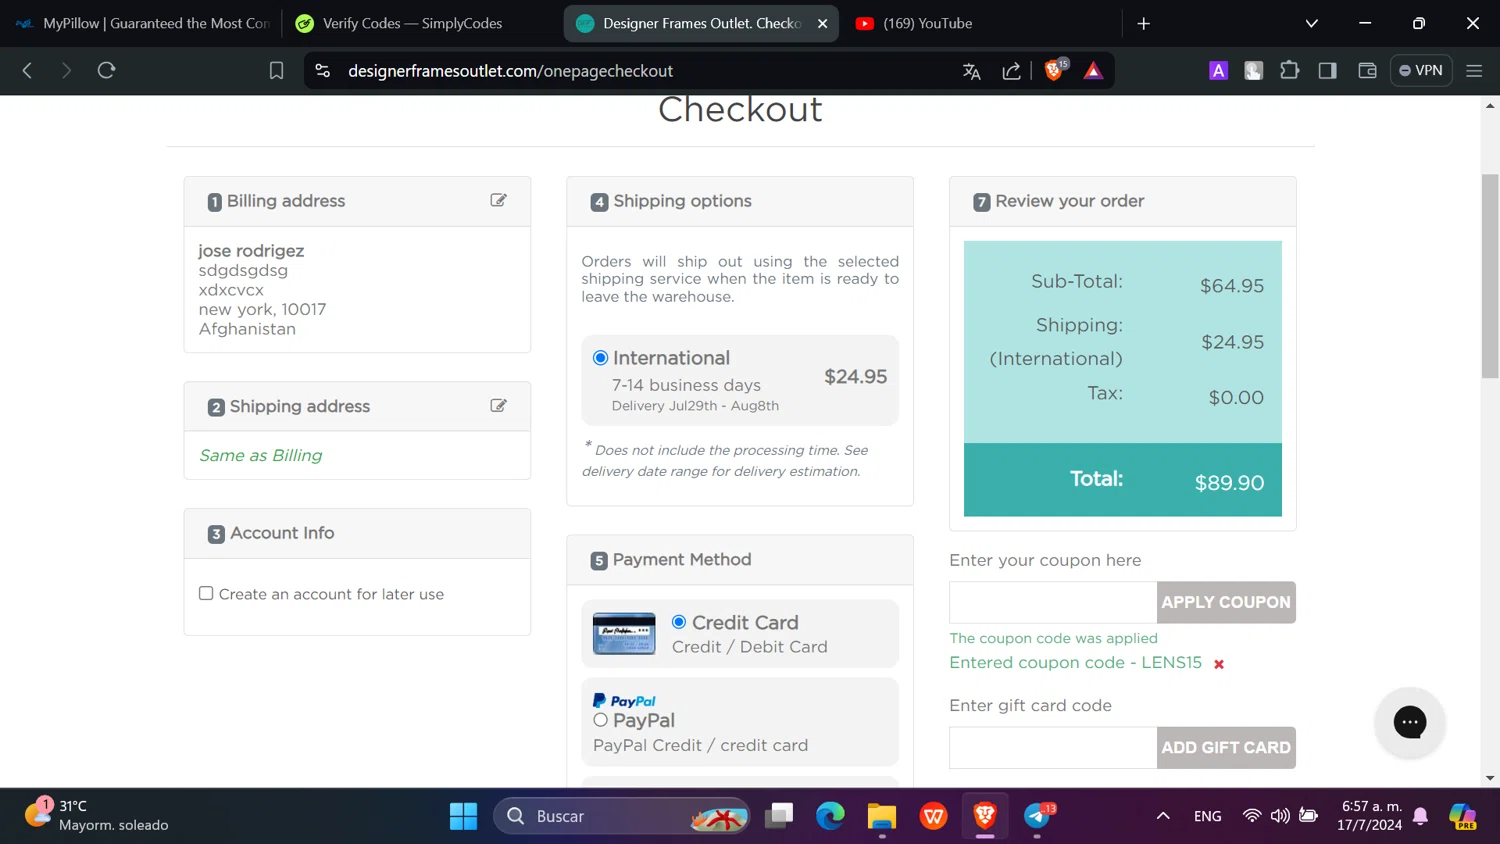Open Task View on taskbar
The height and width of the screenshot is (844, 1500).
point(779,816)
